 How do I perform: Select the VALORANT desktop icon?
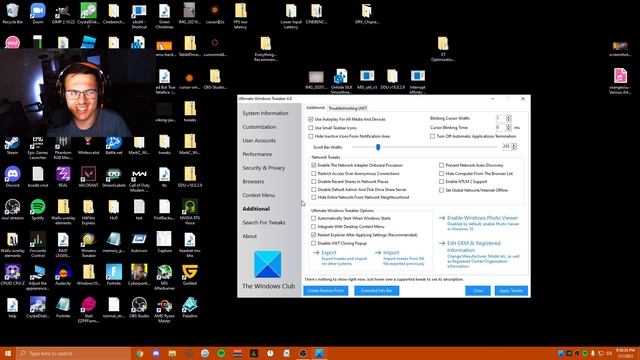[x=88, y=177]
